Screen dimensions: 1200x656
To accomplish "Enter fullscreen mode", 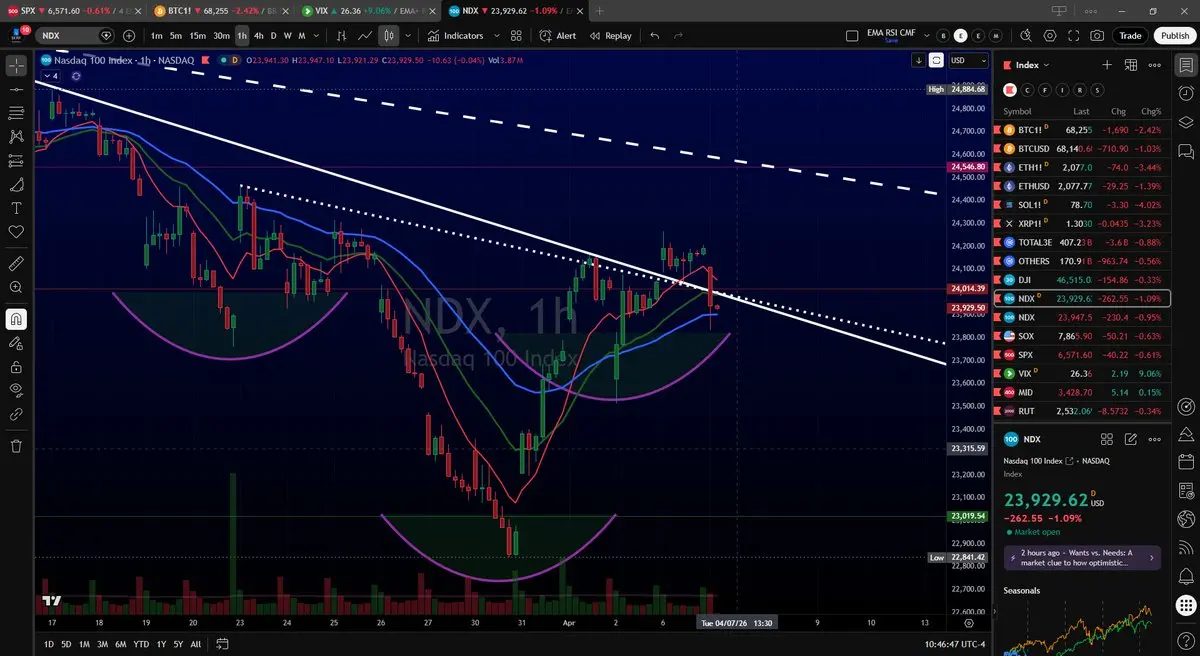I will tap(1074, 35).
